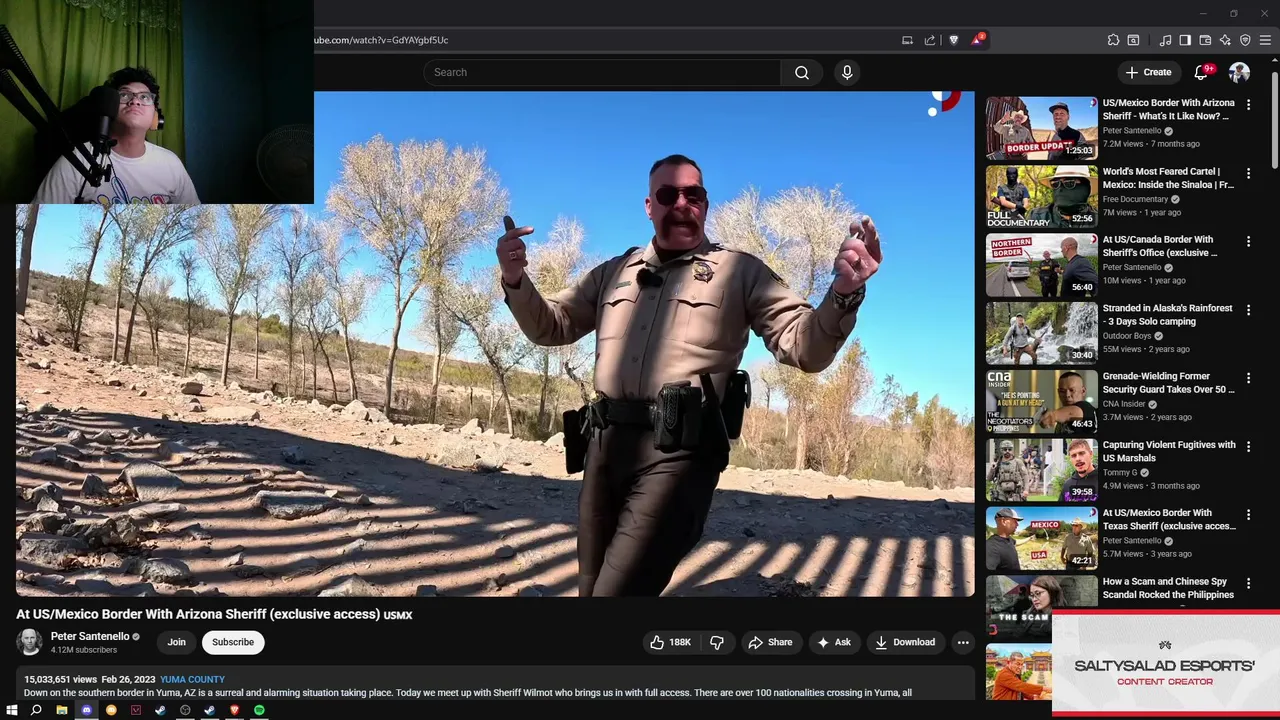Open Free Documentary channel name link
The width and height of the screenshot is (1280, 720).
1135,199
